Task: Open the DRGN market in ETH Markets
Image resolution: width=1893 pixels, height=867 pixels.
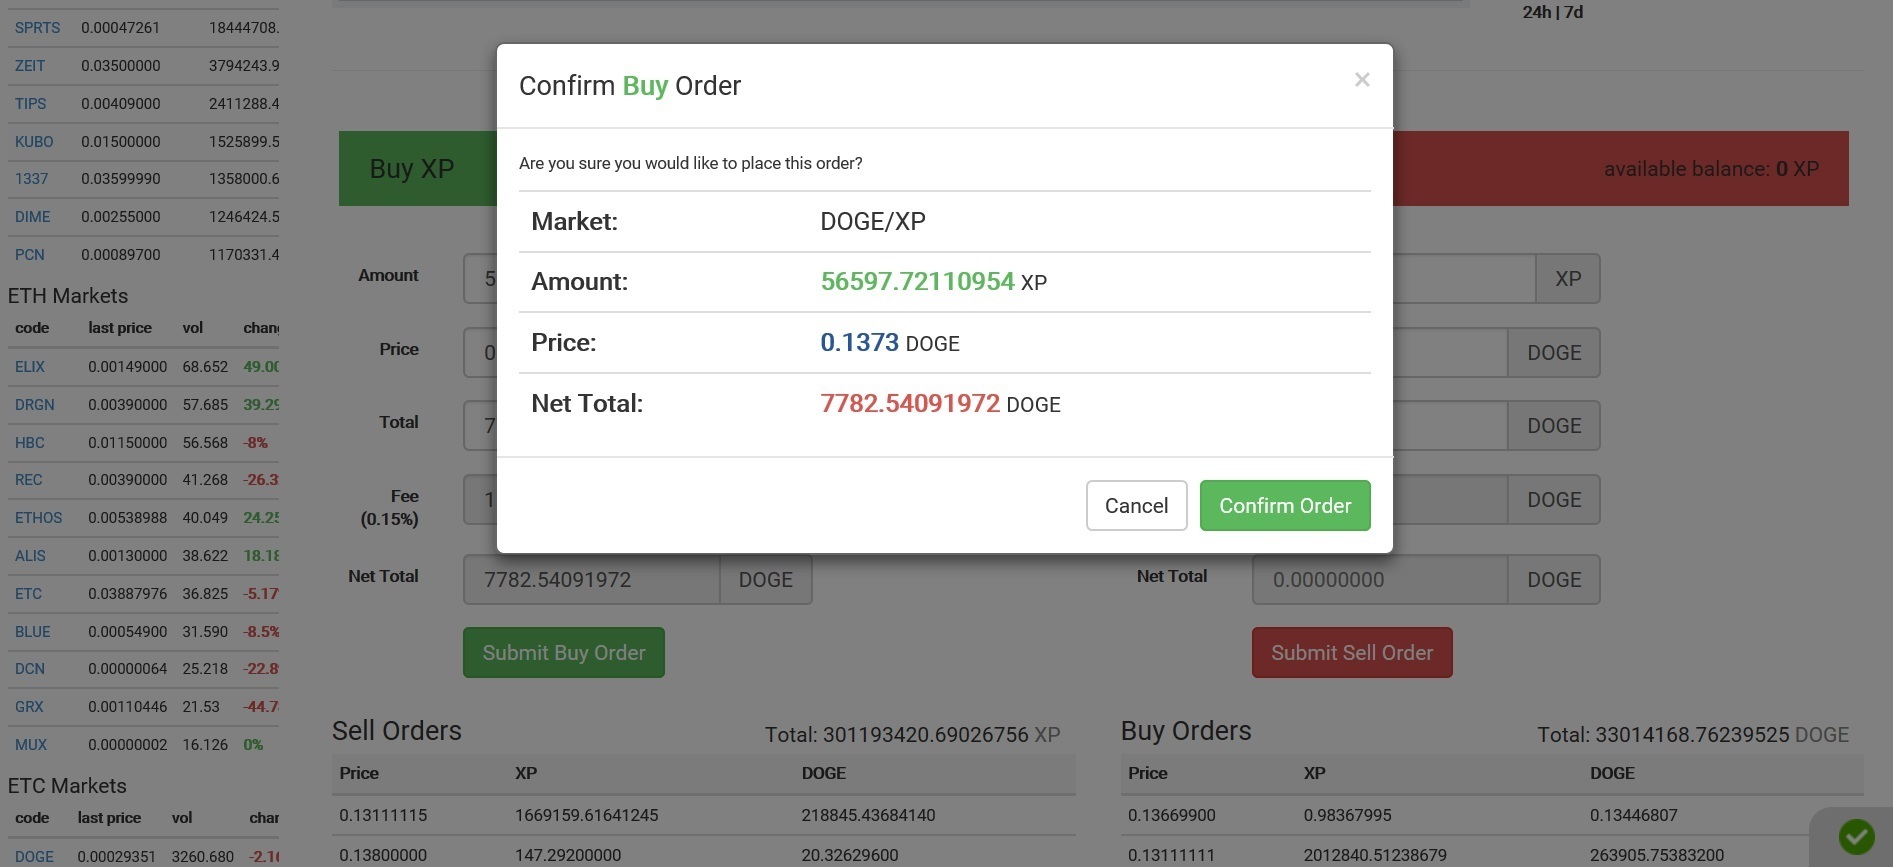Action: tap(35, 405)
